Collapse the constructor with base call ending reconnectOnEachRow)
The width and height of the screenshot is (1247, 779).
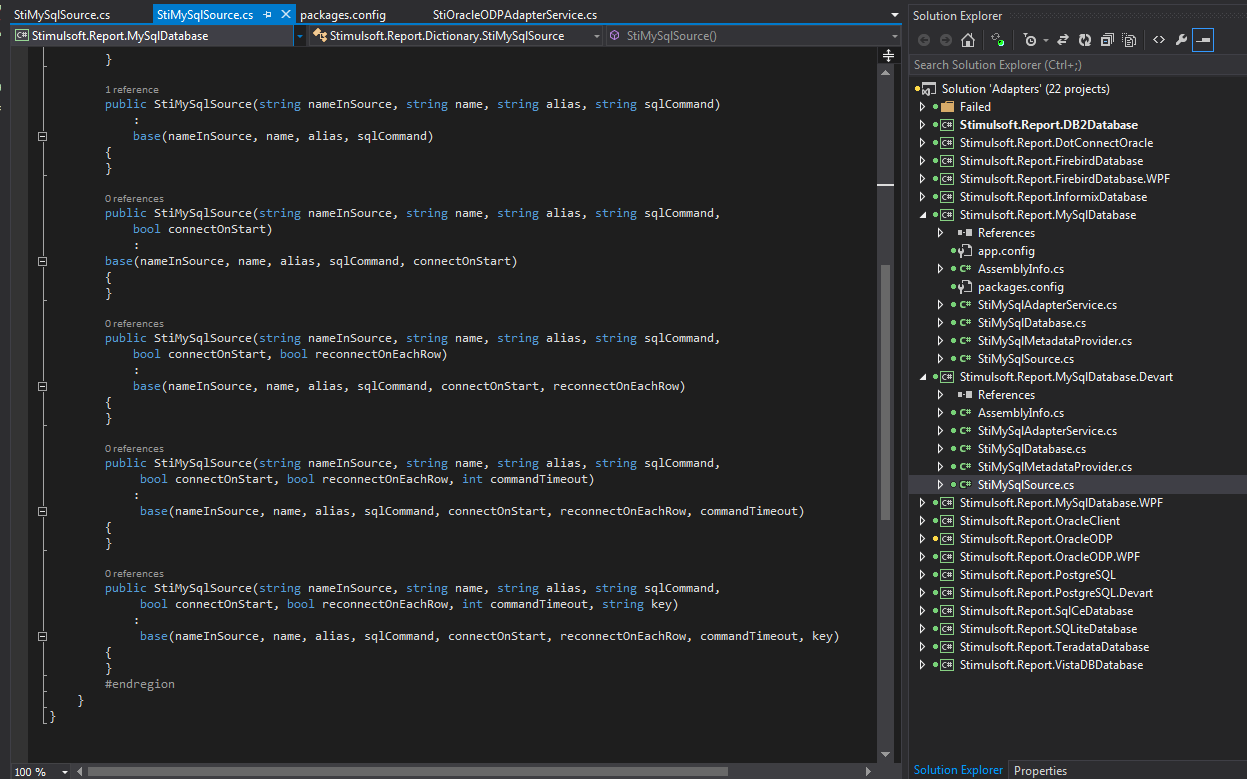[x=42, y=386]
